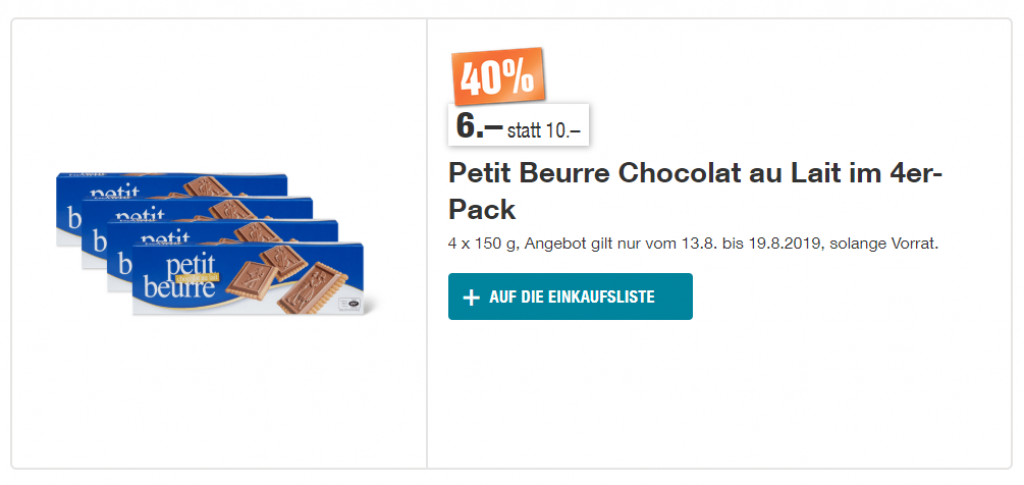The width and height of the screenshot is (1024, 485).
Task: Click the word "Pack" in the title
Action: click(x=482, y=209)
